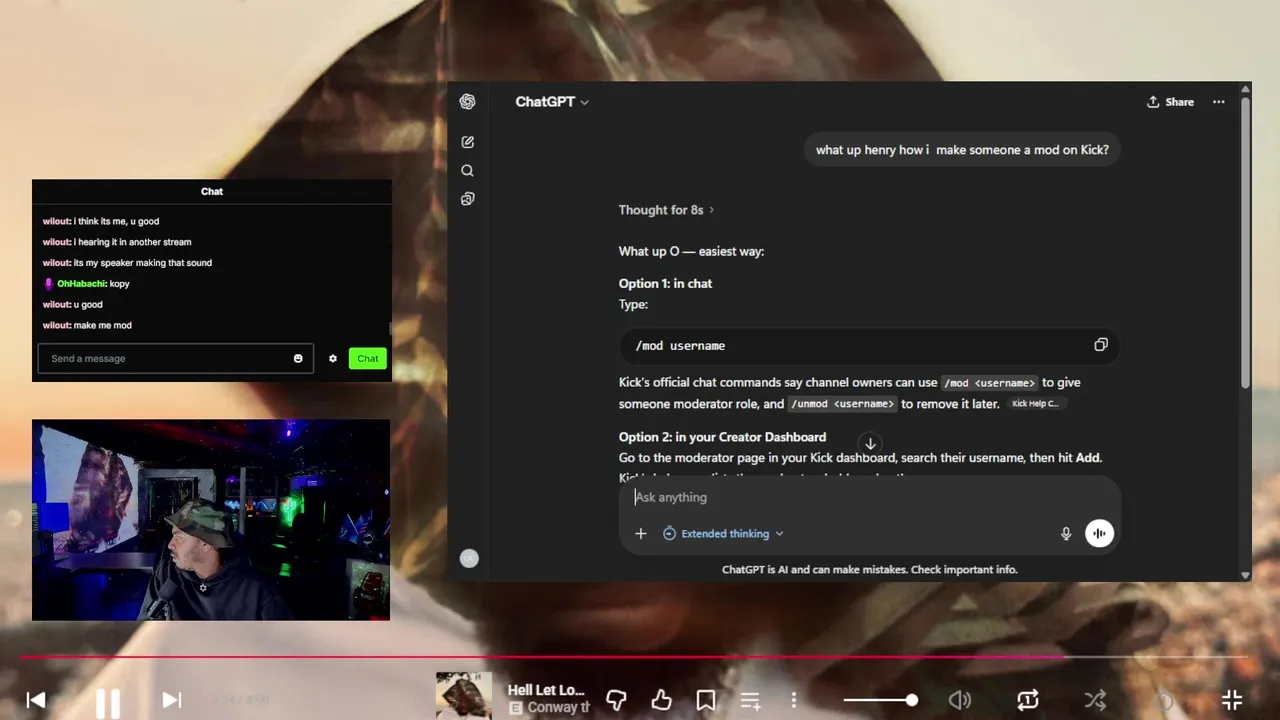Click wilout's 'make me mod' message

(x=87, y=325)
